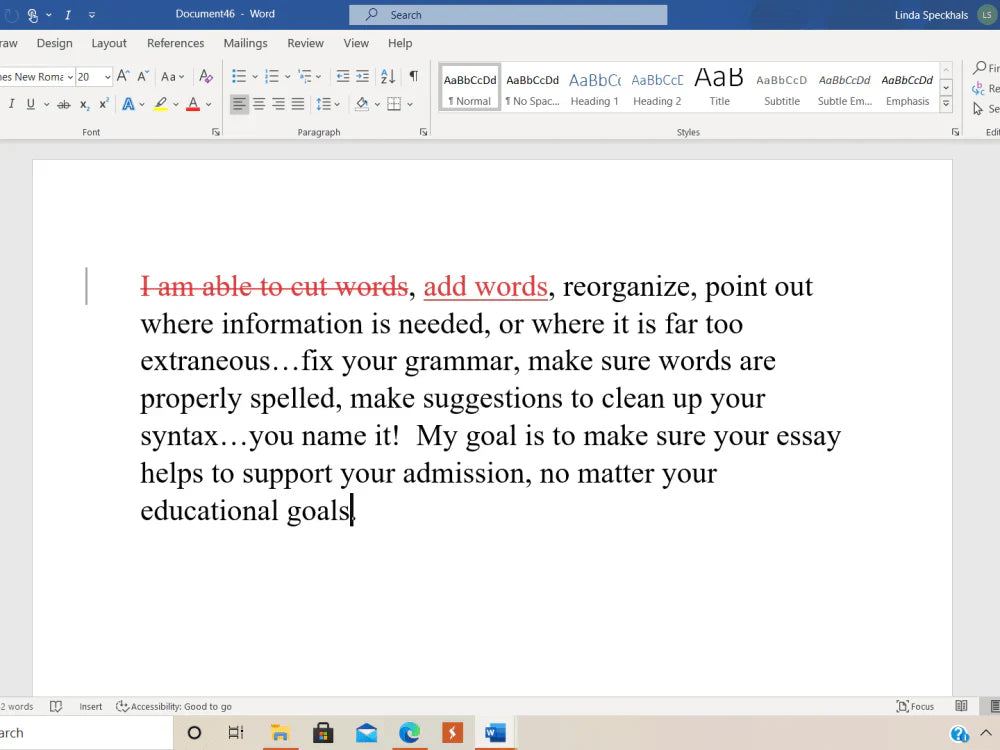Toggle strikethrough formatting
This screenshot has width=1000, height=750.
click(x=64, y=104)
